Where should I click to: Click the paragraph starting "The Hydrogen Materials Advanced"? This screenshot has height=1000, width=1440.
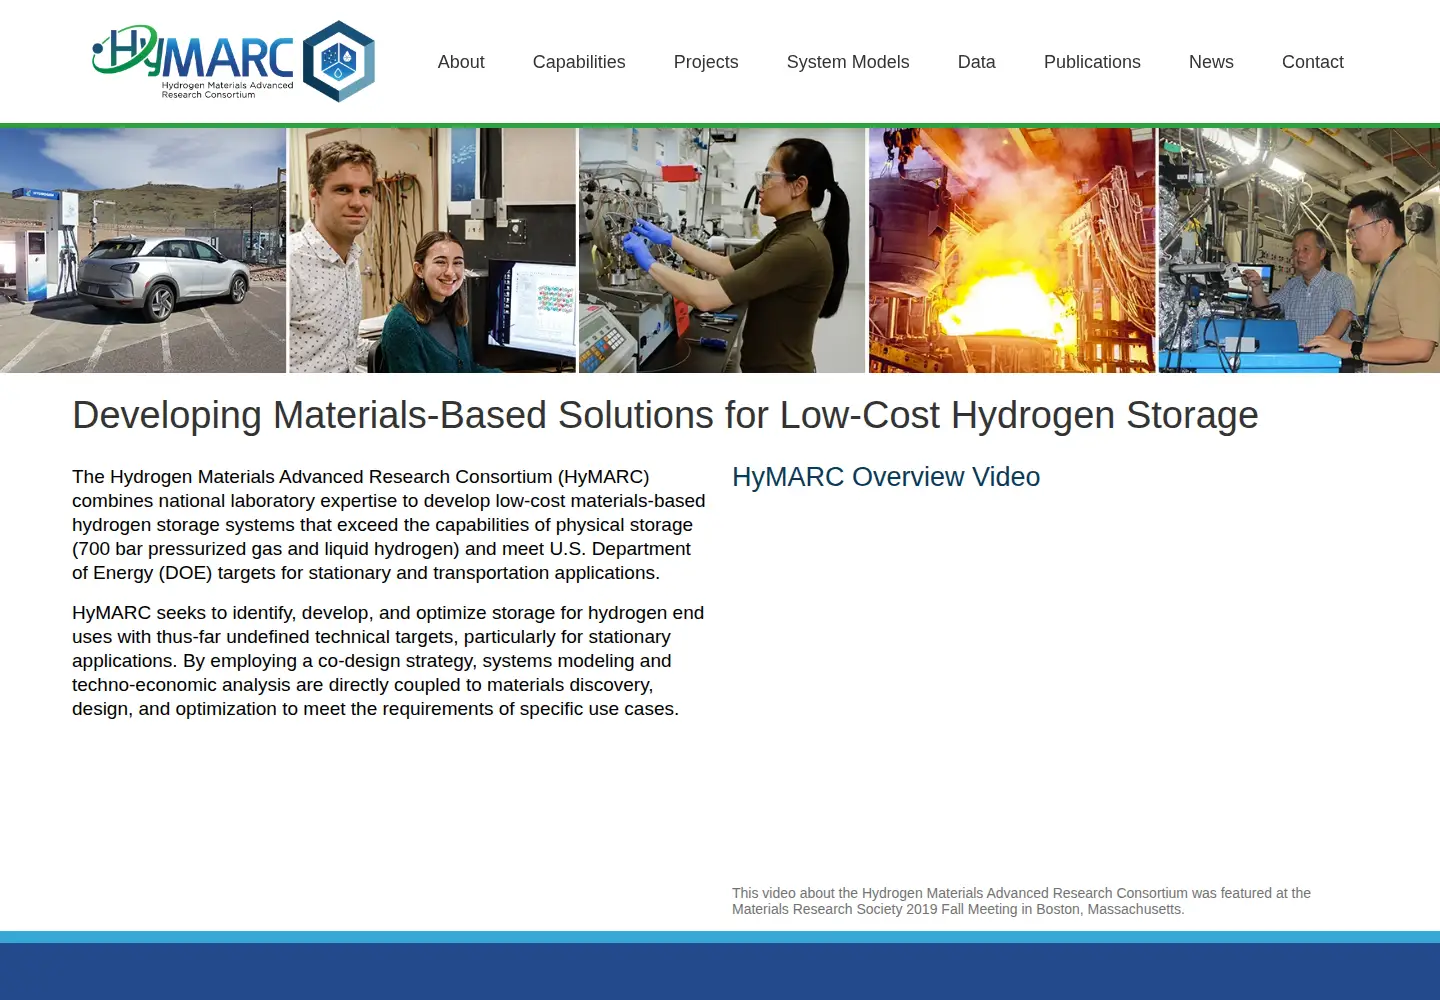[389, 525]
